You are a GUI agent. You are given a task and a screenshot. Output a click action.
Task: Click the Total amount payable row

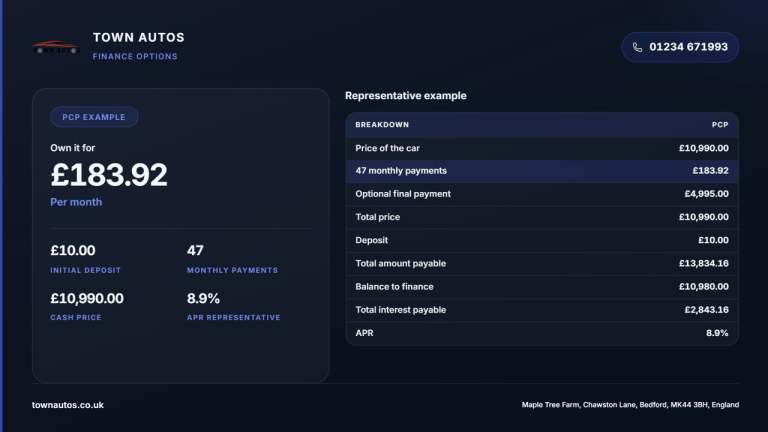pyautogui.click(x=542, y=264)
